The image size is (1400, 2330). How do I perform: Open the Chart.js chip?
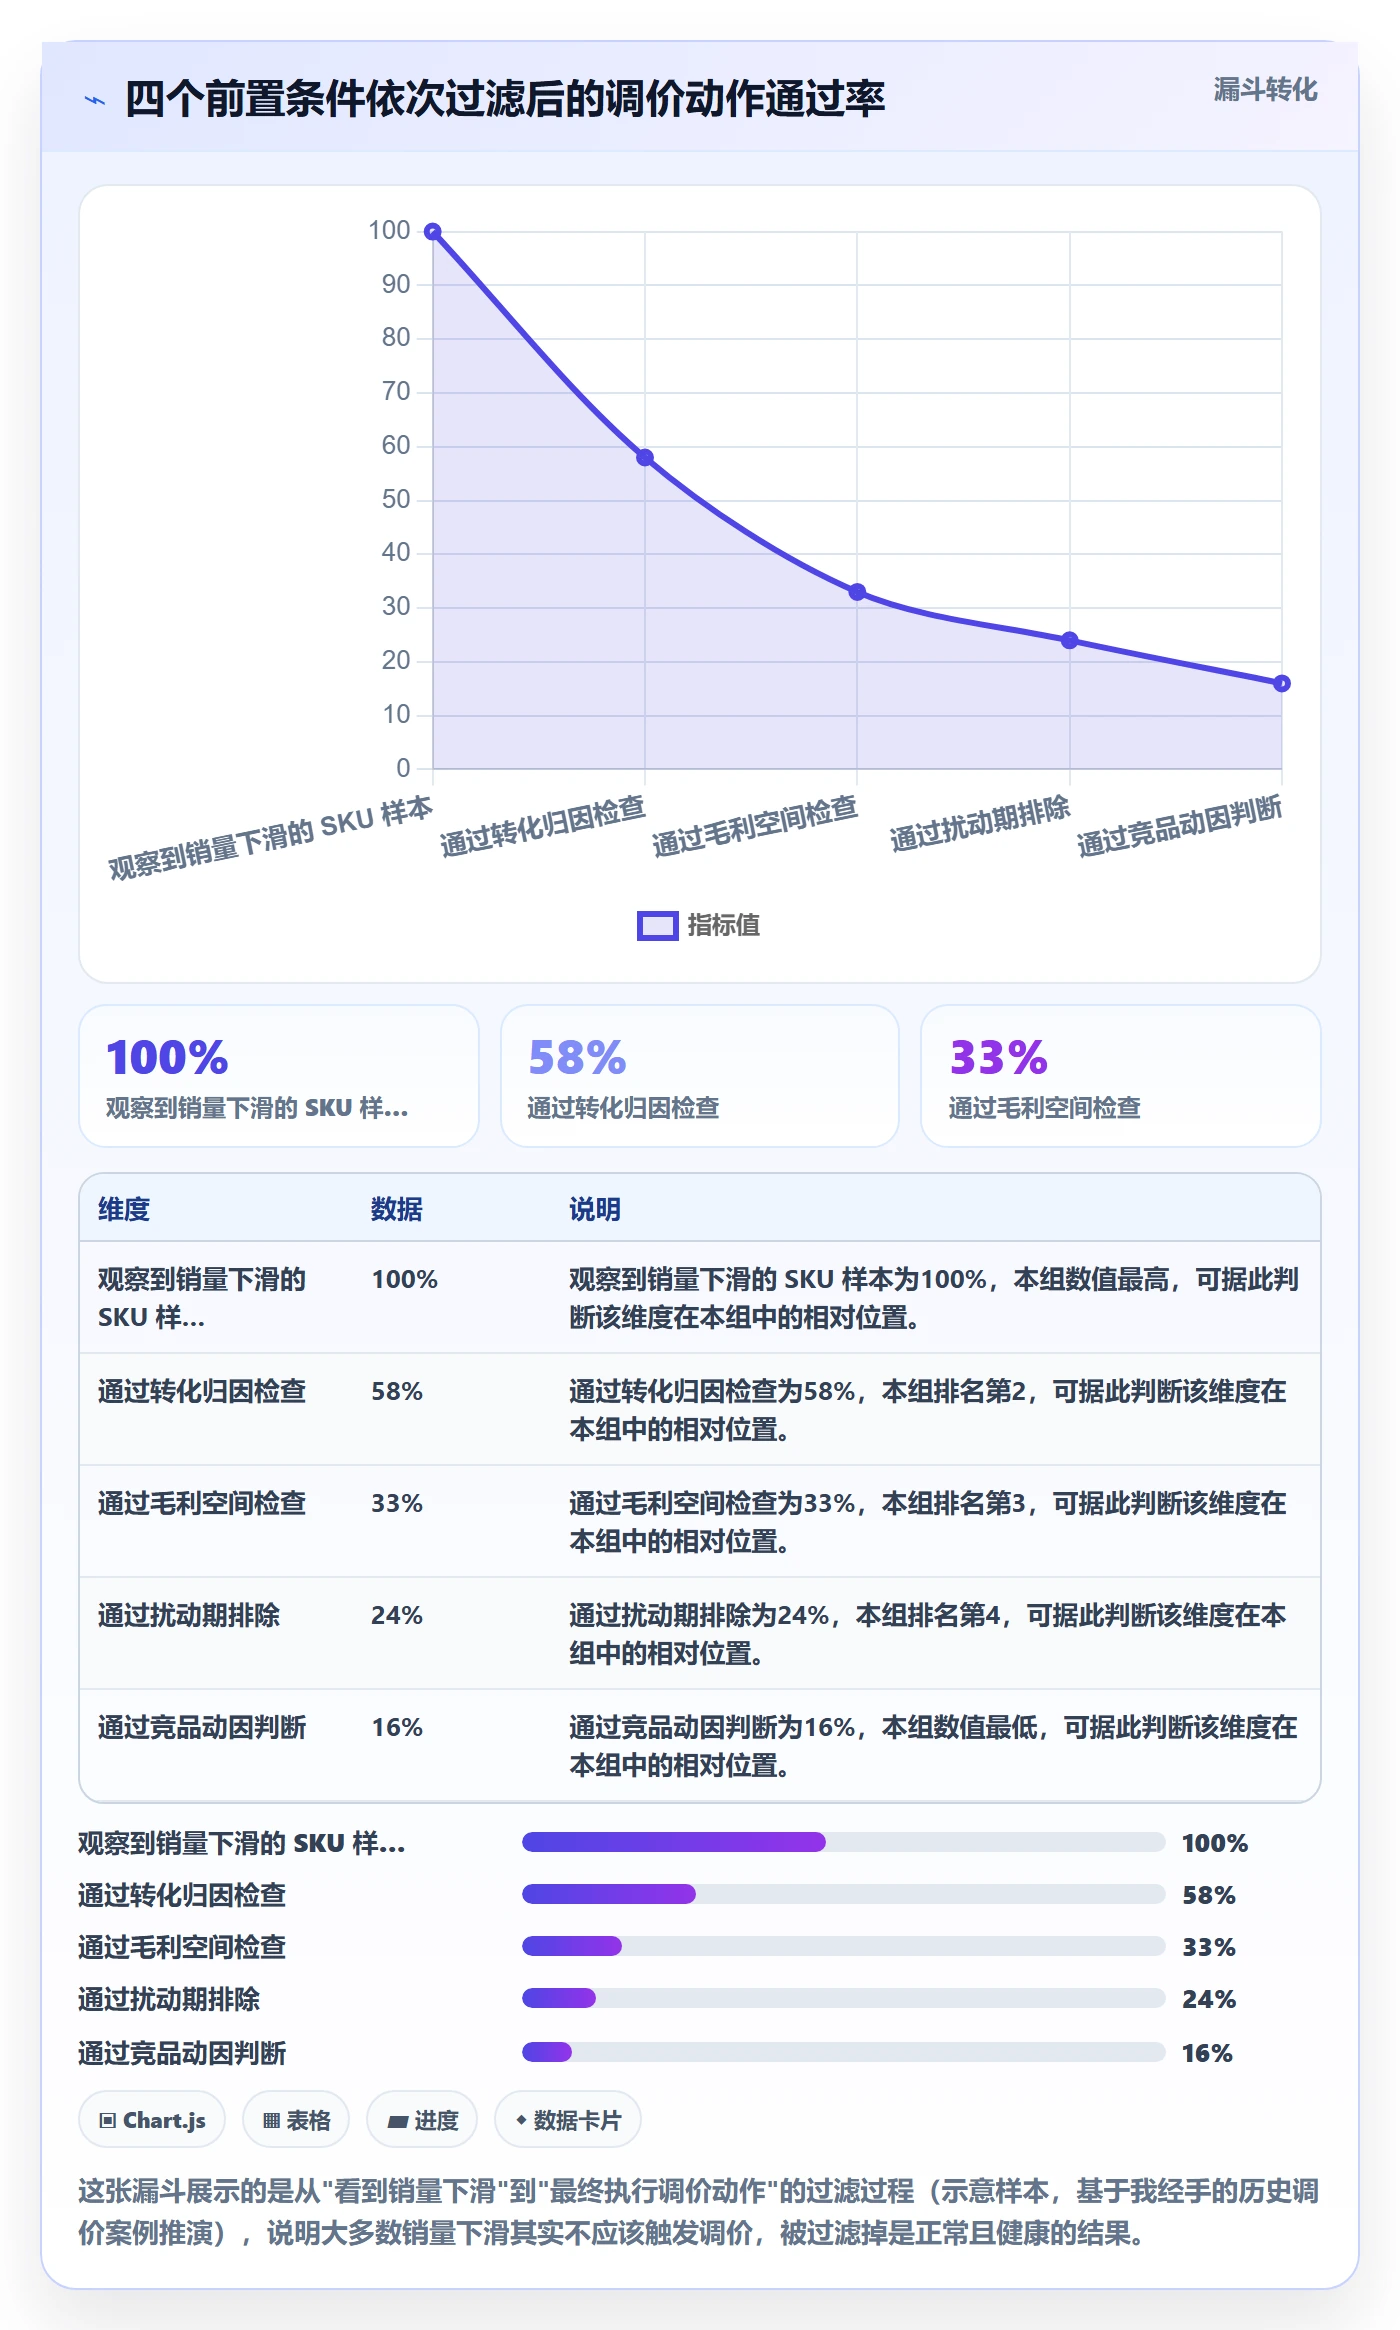[x=152, y=2120]
